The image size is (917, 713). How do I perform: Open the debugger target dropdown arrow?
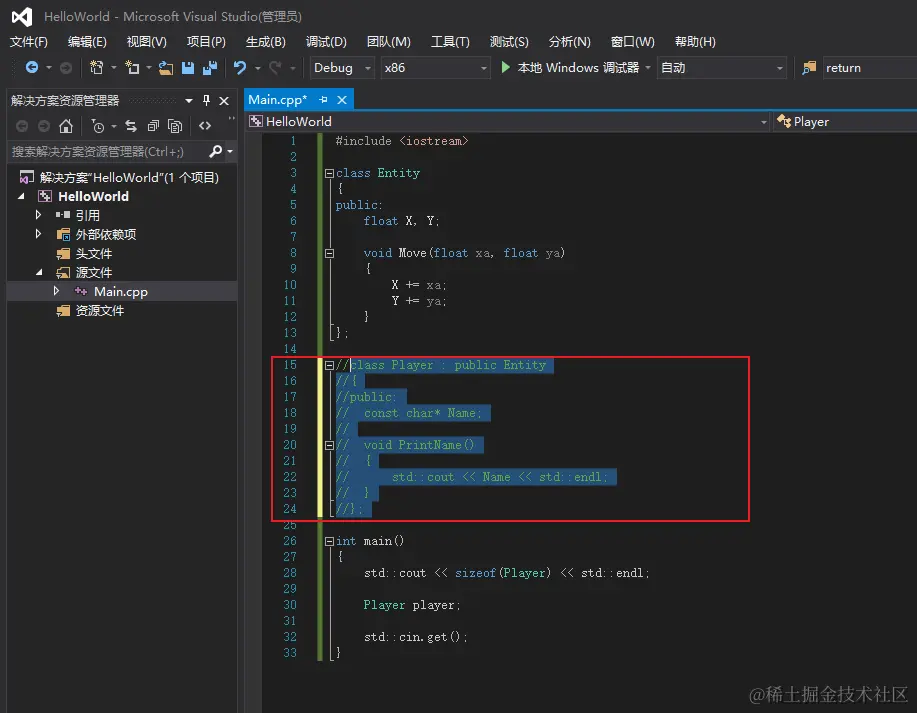coord(648,68)
